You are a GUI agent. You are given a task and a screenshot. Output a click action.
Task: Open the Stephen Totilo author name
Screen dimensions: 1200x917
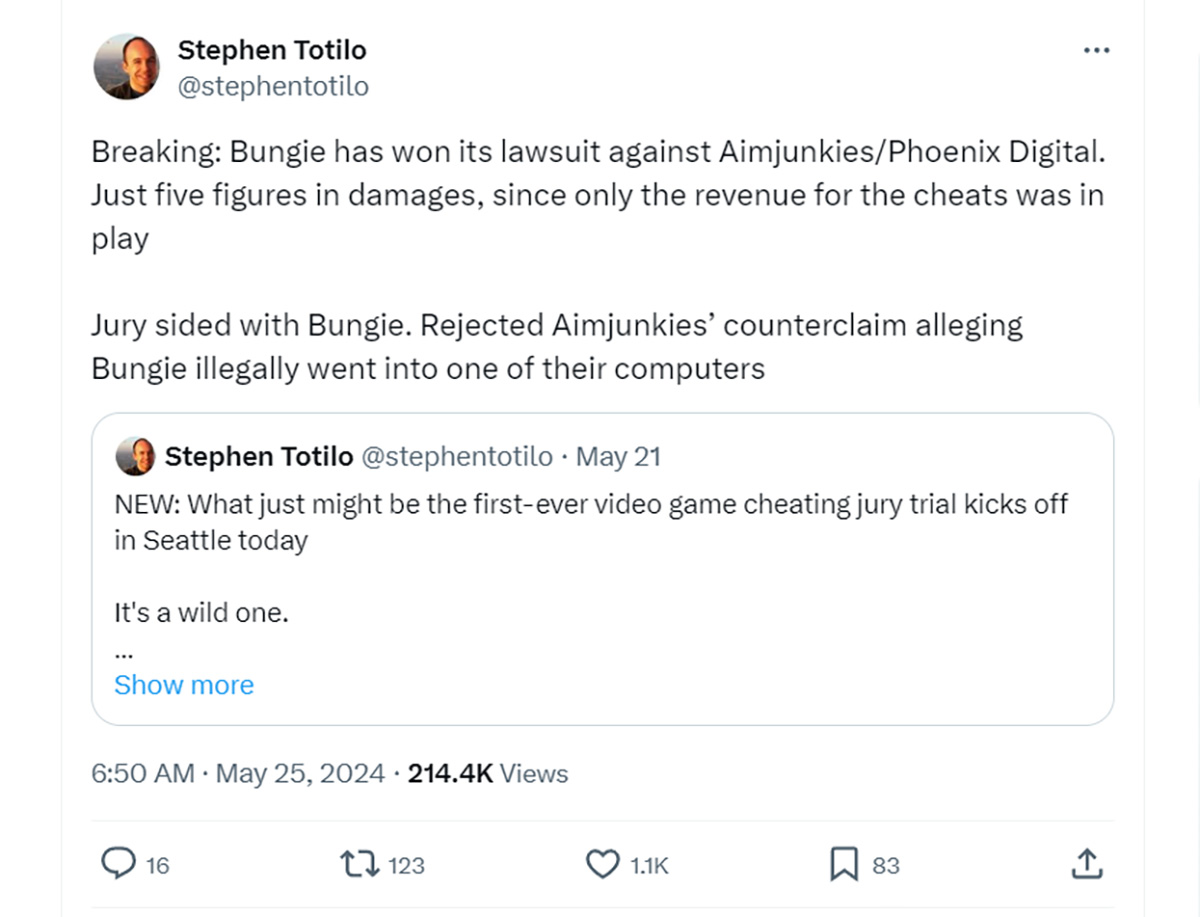(x=272, y=50)
